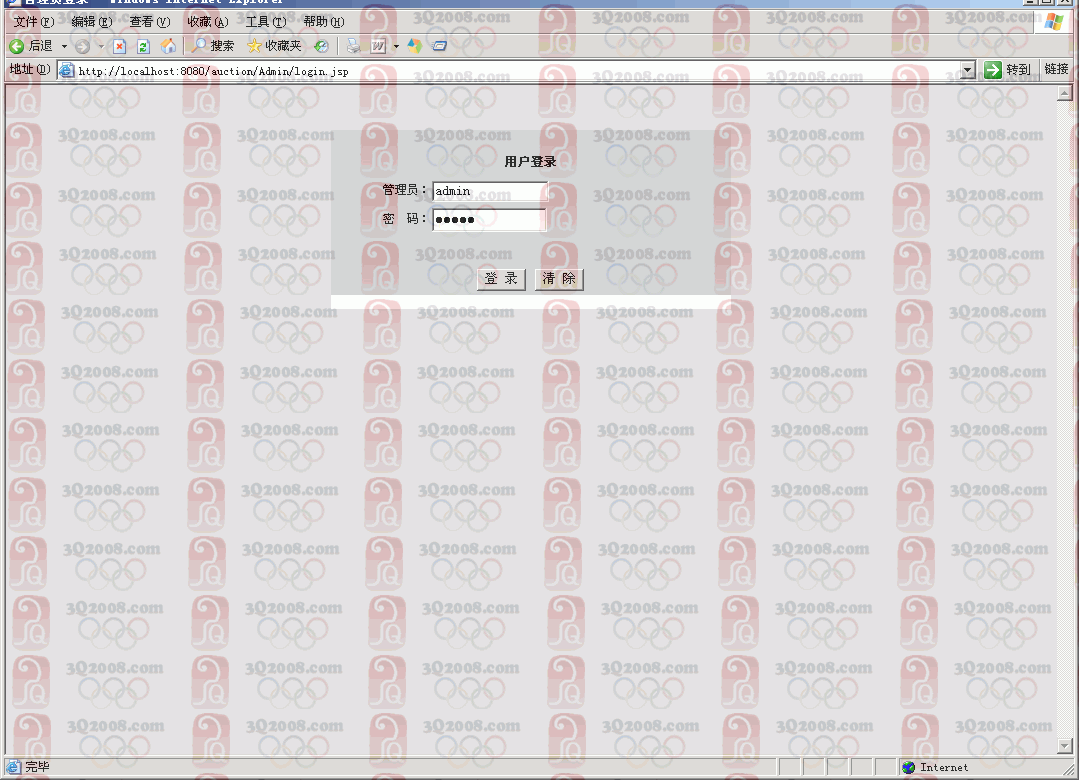Go to the Home page icon
This screenshot has width=1079, height=780.
(x=168, y=46)
